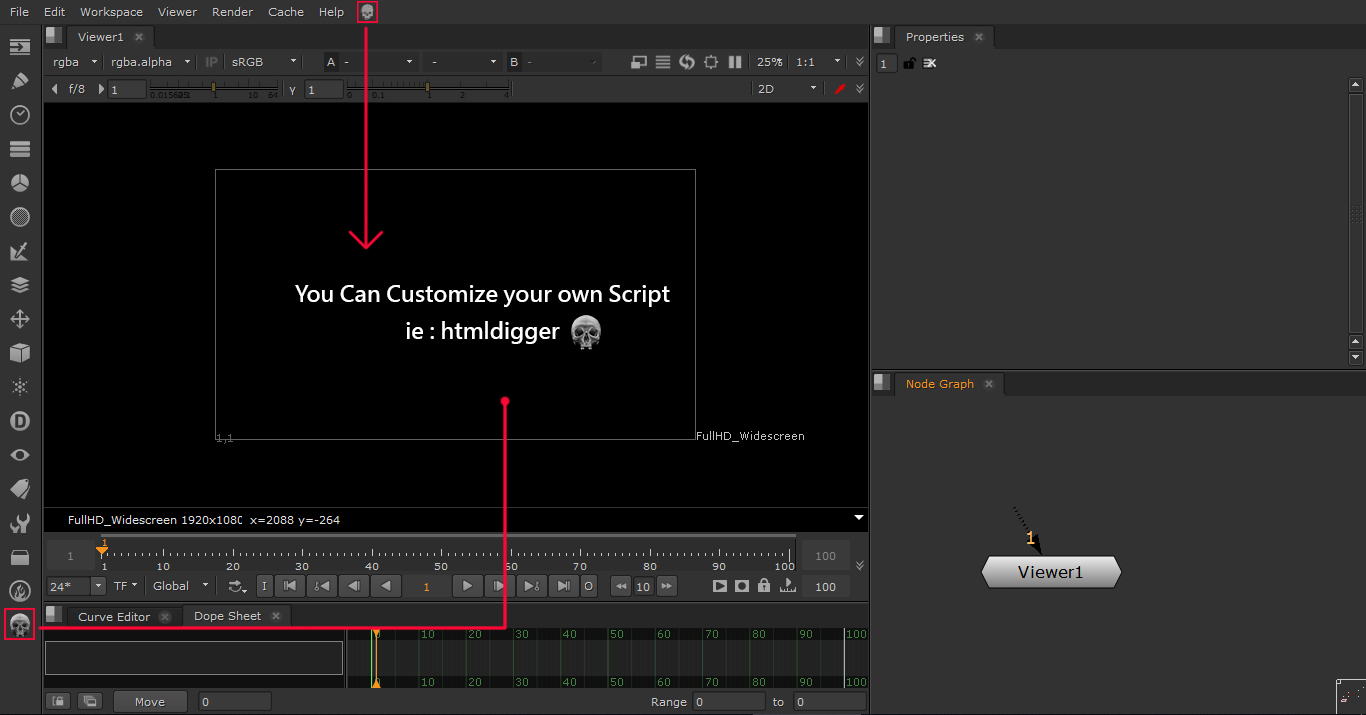
Task: Toggle the viewer pause button
Action: click(x=735, y=62)
